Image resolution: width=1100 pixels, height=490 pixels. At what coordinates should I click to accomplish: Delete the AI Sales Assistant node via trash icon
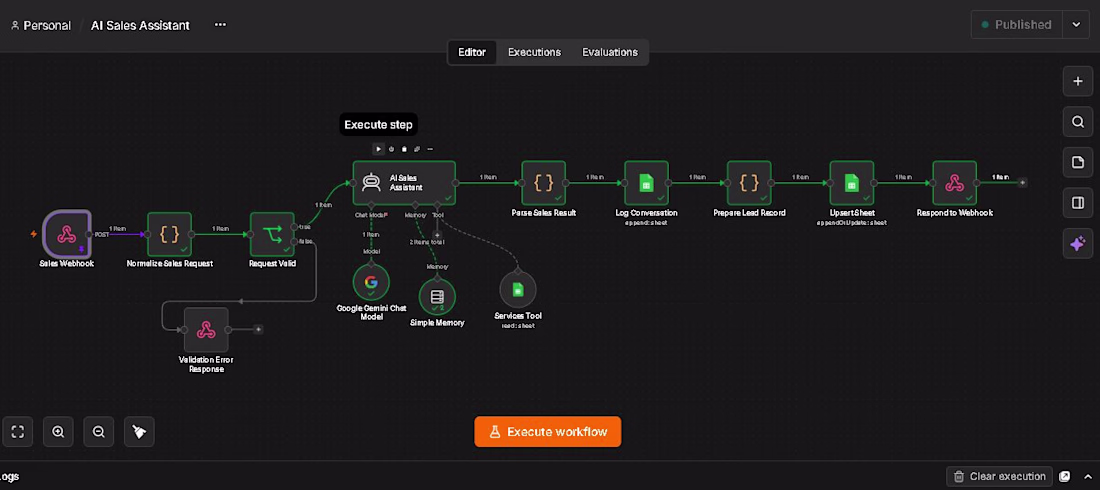pyautogui.click(x=404, y=149)
